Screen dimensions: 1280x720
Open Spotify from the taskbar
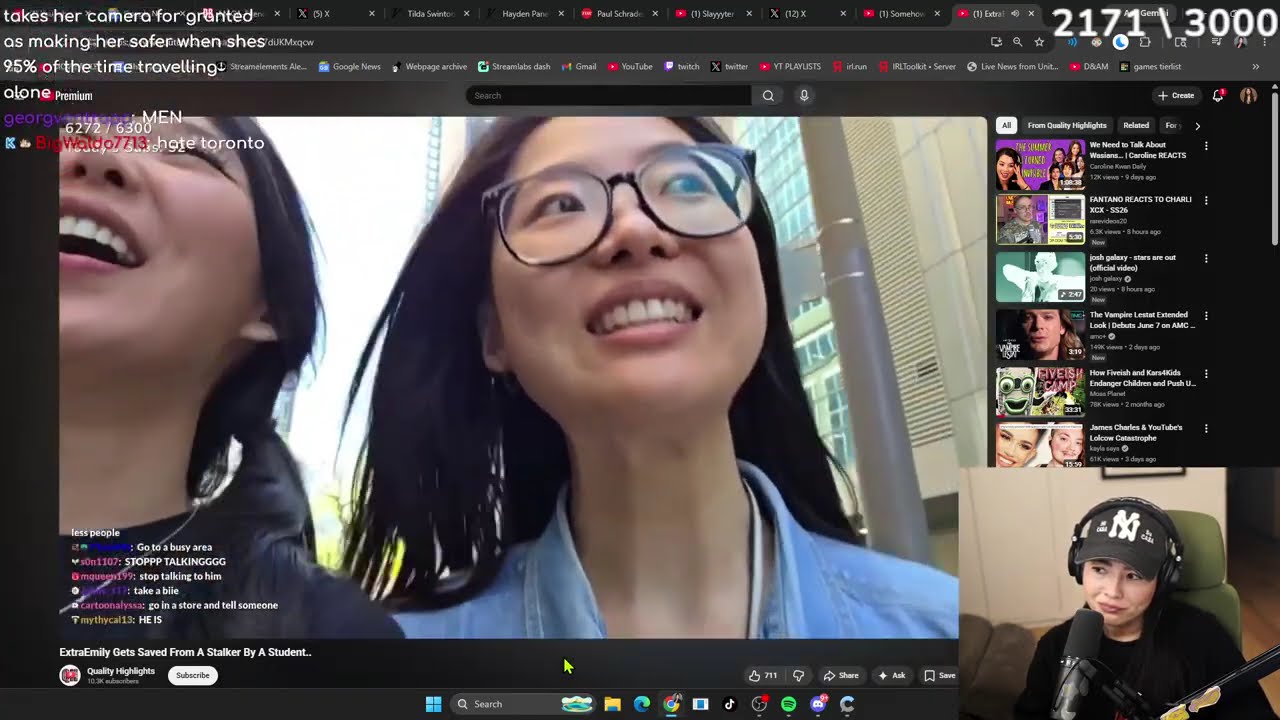788,704
